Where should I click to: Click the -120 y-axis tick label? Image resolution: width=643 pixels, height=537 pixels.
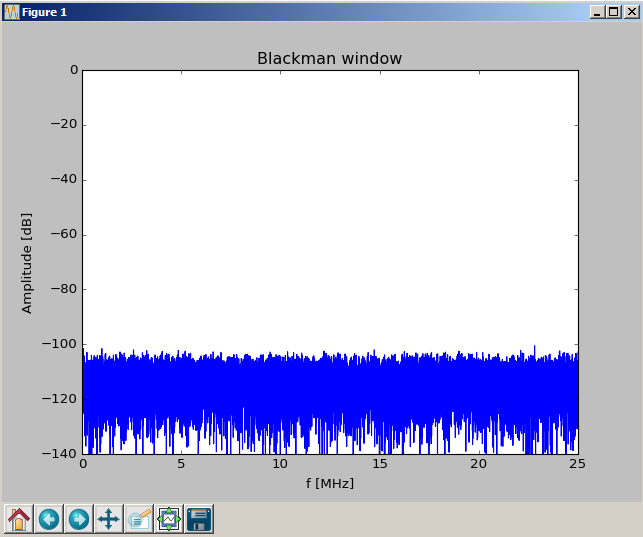click(59, 398)
